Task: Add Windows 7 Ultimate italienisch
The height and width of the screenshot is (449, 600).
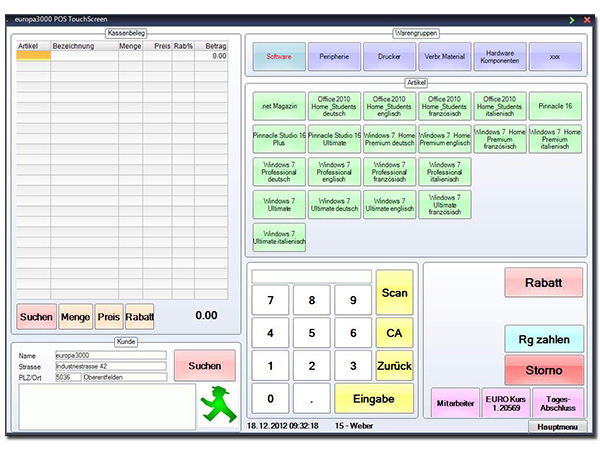Action: pyautogui.click(x=279, y=237)
